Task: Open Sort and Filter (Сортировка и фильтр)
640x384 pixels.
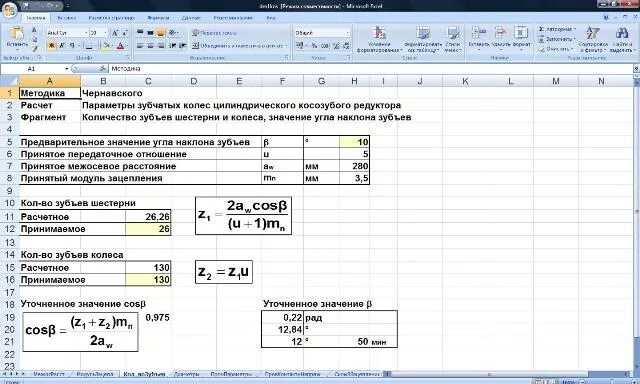Action: click(592, 39)
